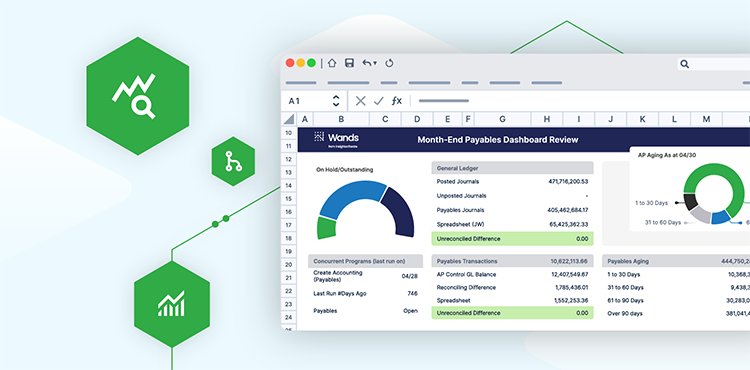Cancel formula entry with the X icon

coord(361,101)
